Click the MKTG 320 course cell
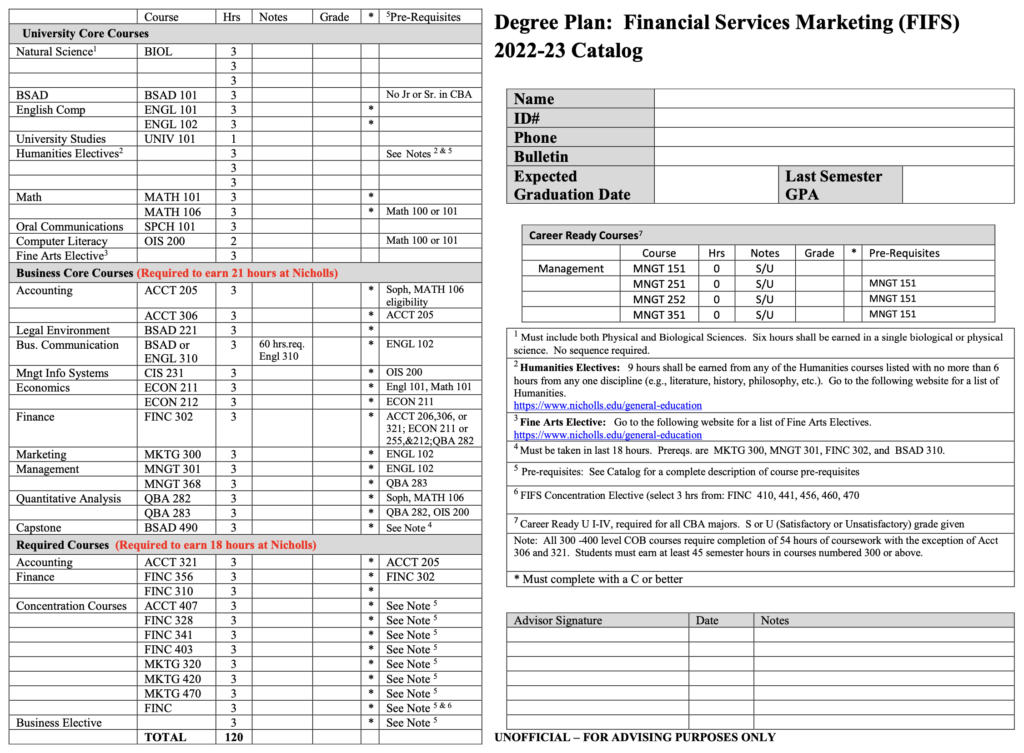 (x=176, y=664)
